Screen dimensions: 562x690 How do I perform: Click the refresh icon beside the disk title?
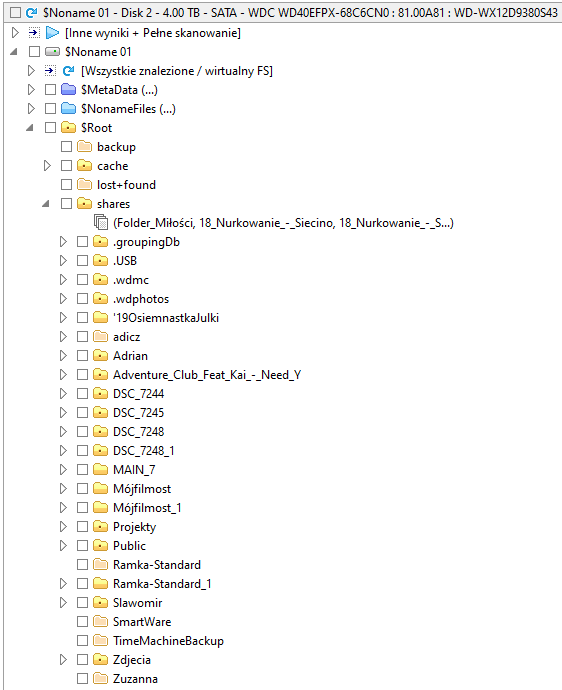point(32,13)
